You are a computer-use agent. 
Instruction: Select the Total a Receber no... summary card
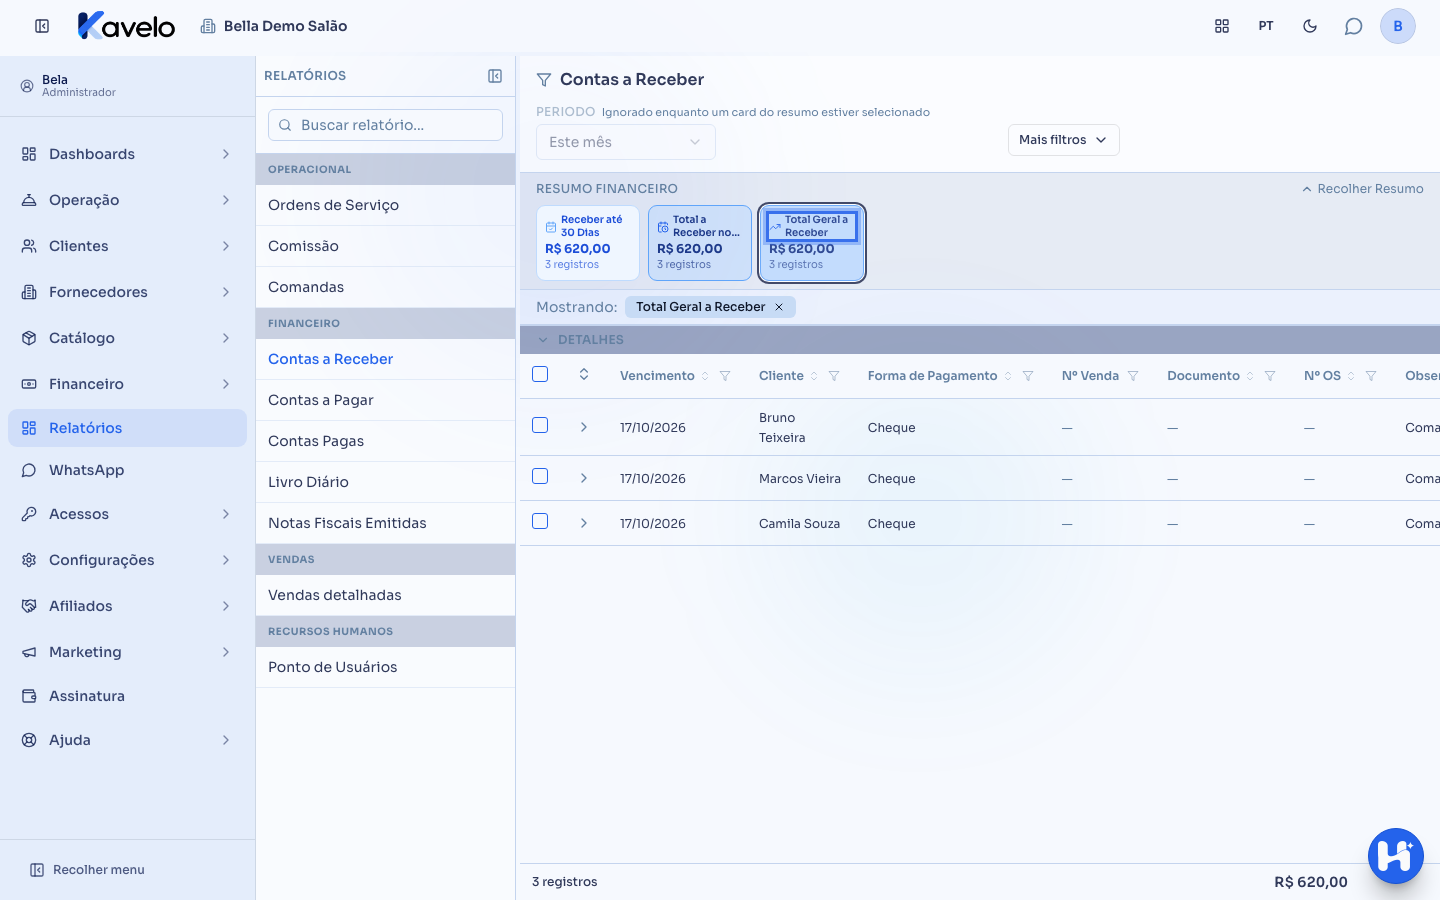tap(700, 243)
